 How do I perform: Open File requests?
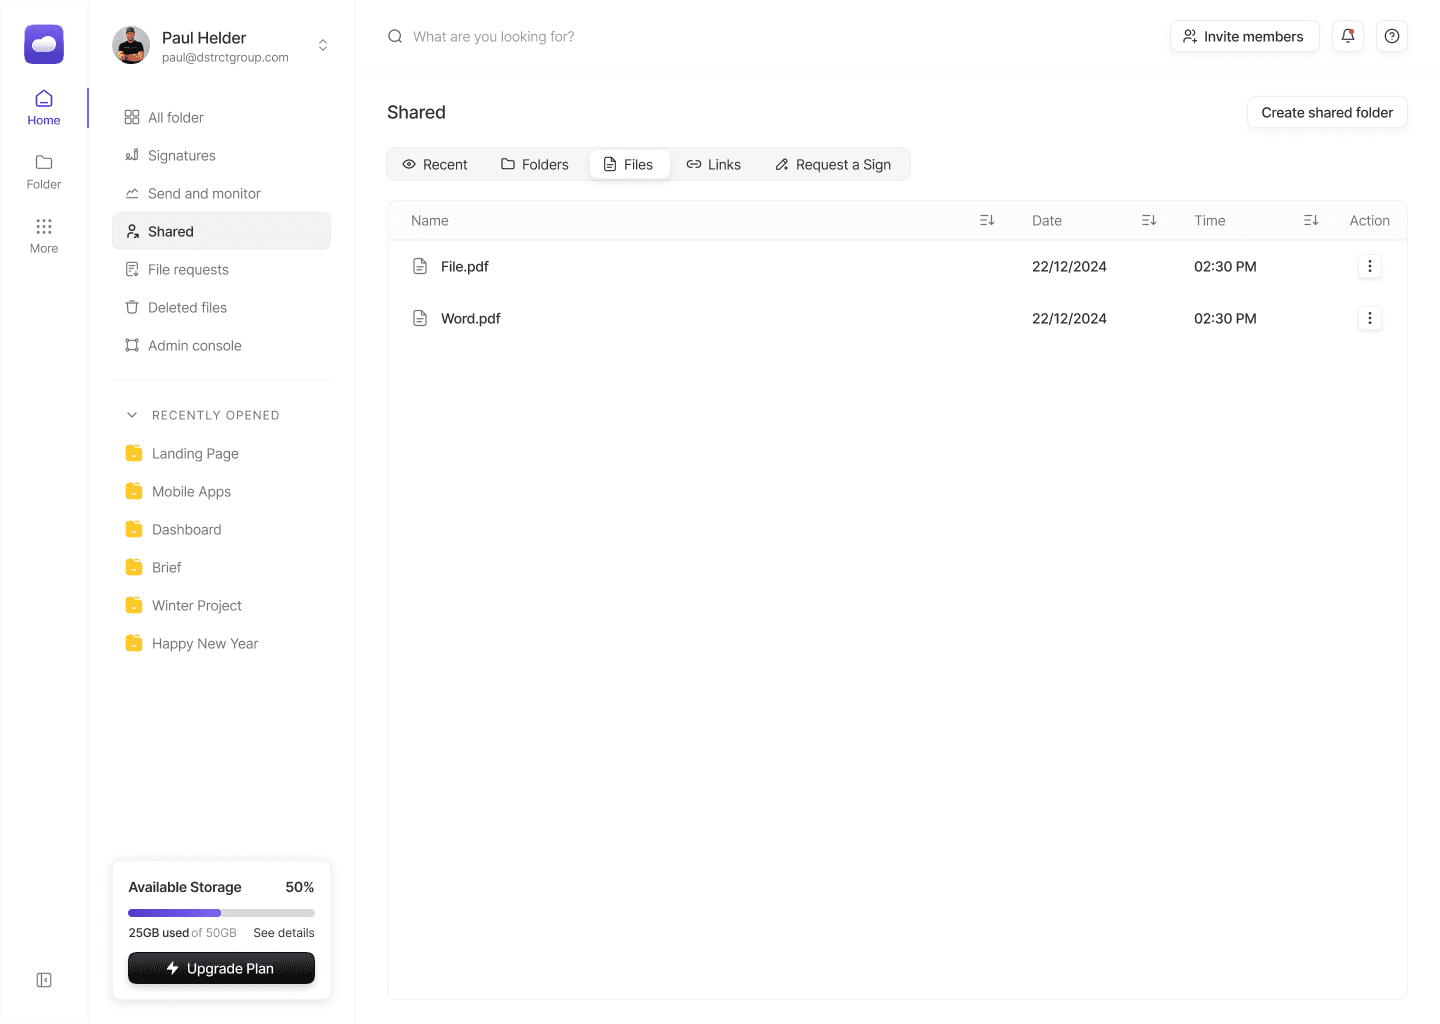pyautogui.click(x=221, y=269)
